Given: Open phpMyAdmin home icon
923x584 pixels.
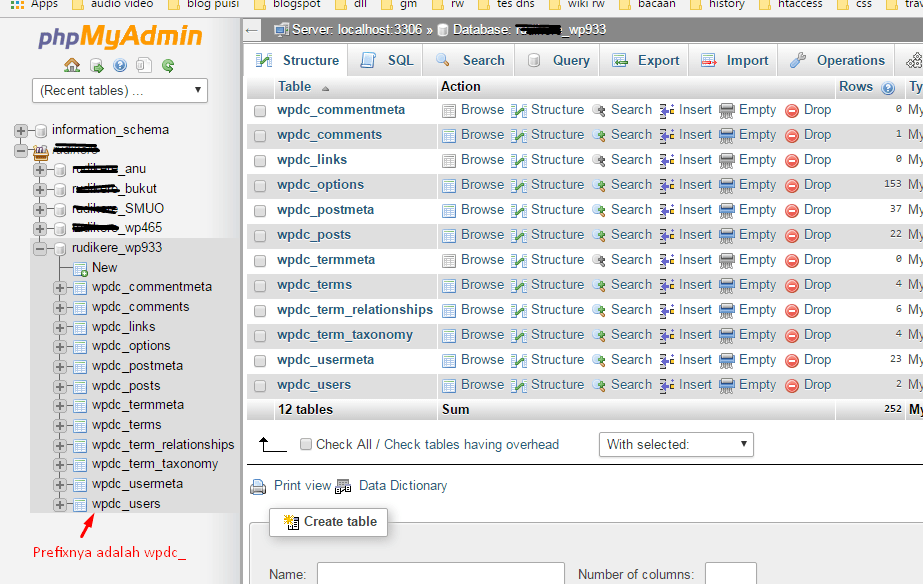Looking at the screenshot, I should (x=72, y=65).
